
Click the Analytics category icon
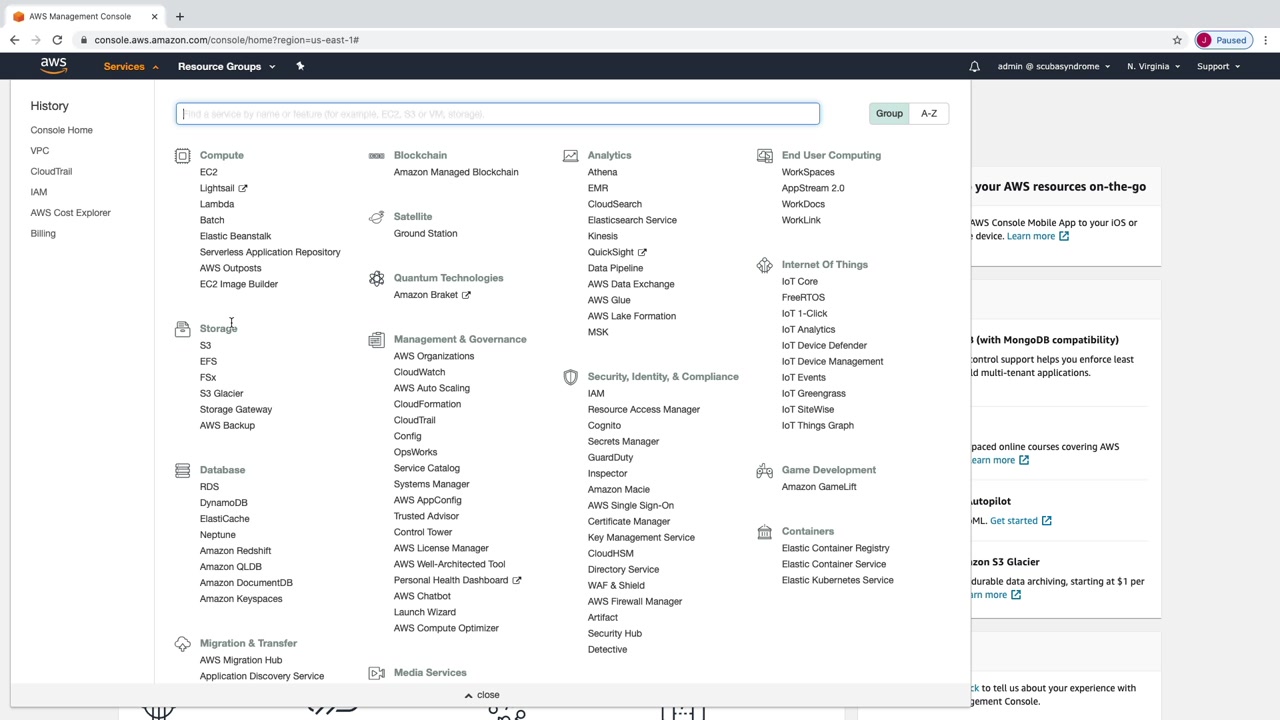(570, 155)
